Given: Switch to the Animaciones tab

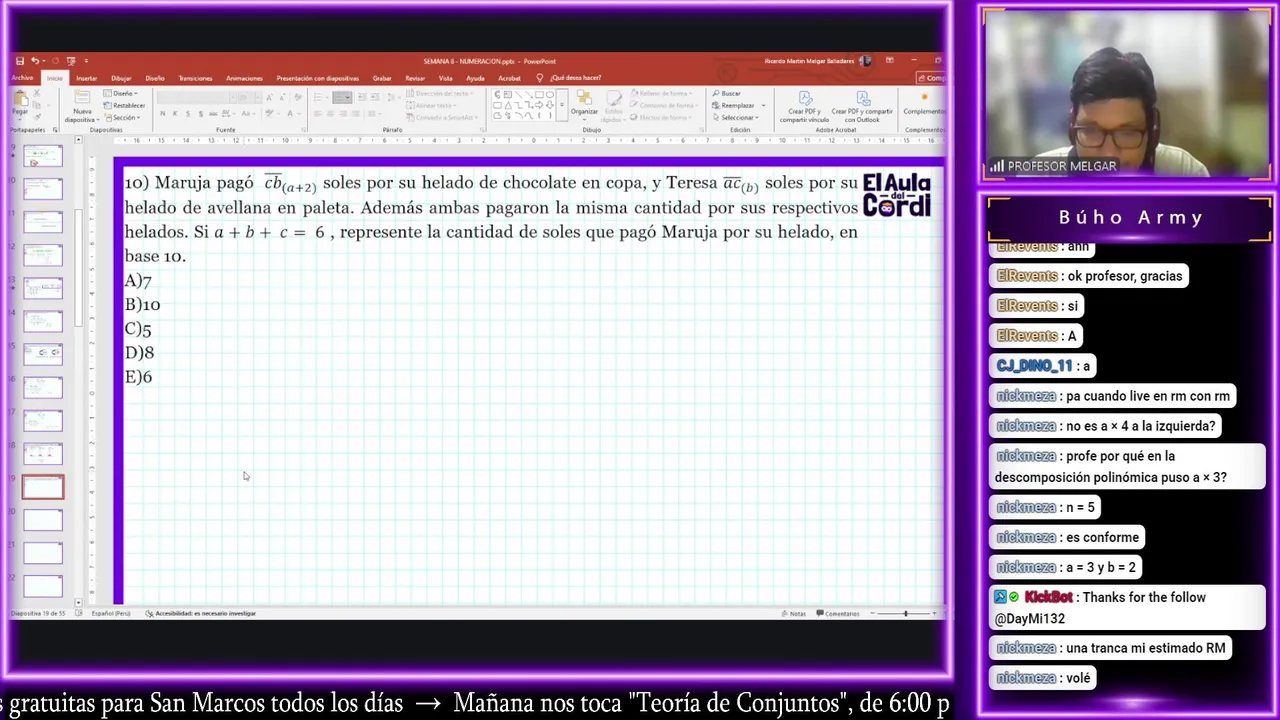Looking at the screenshot, I should click(x=244, y=78).
